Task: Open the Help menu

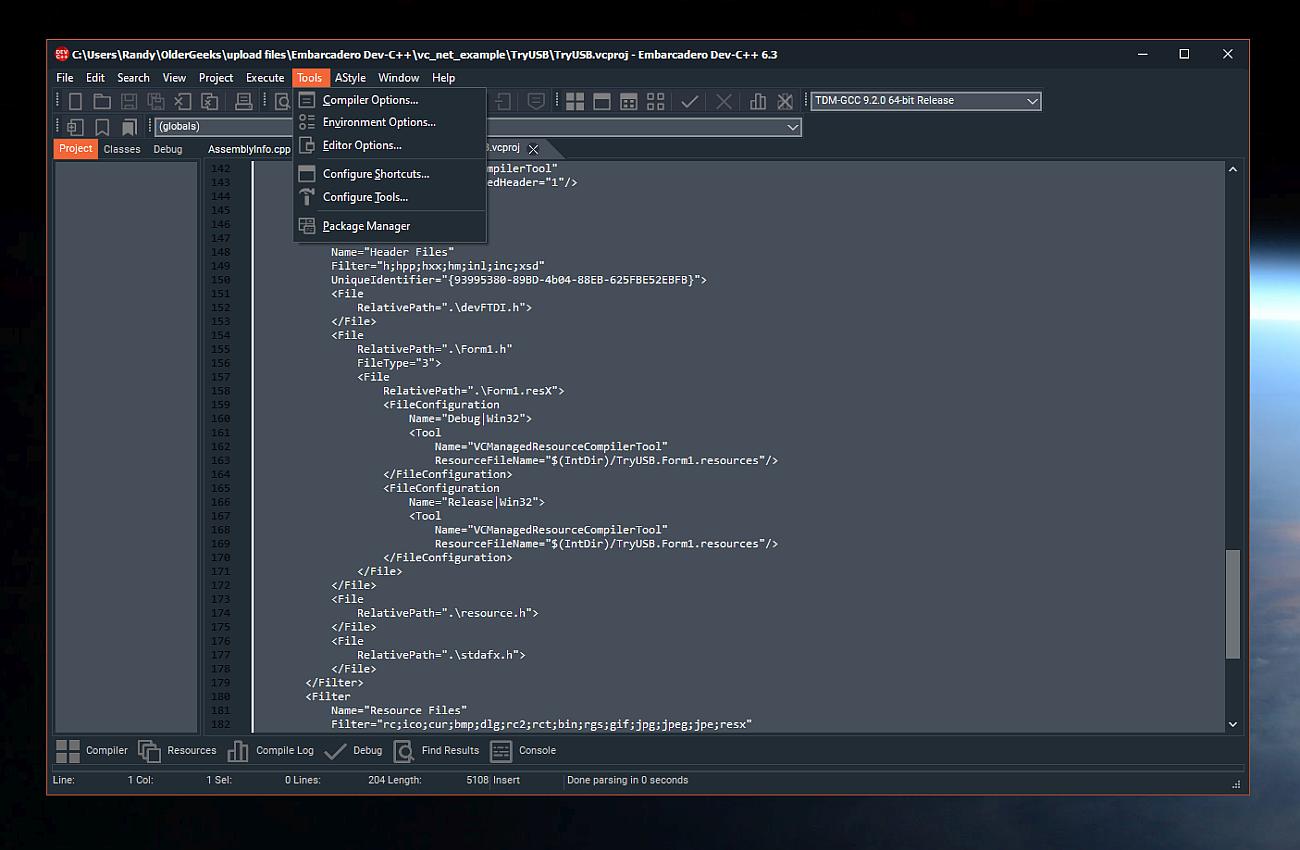Action: 443,78
